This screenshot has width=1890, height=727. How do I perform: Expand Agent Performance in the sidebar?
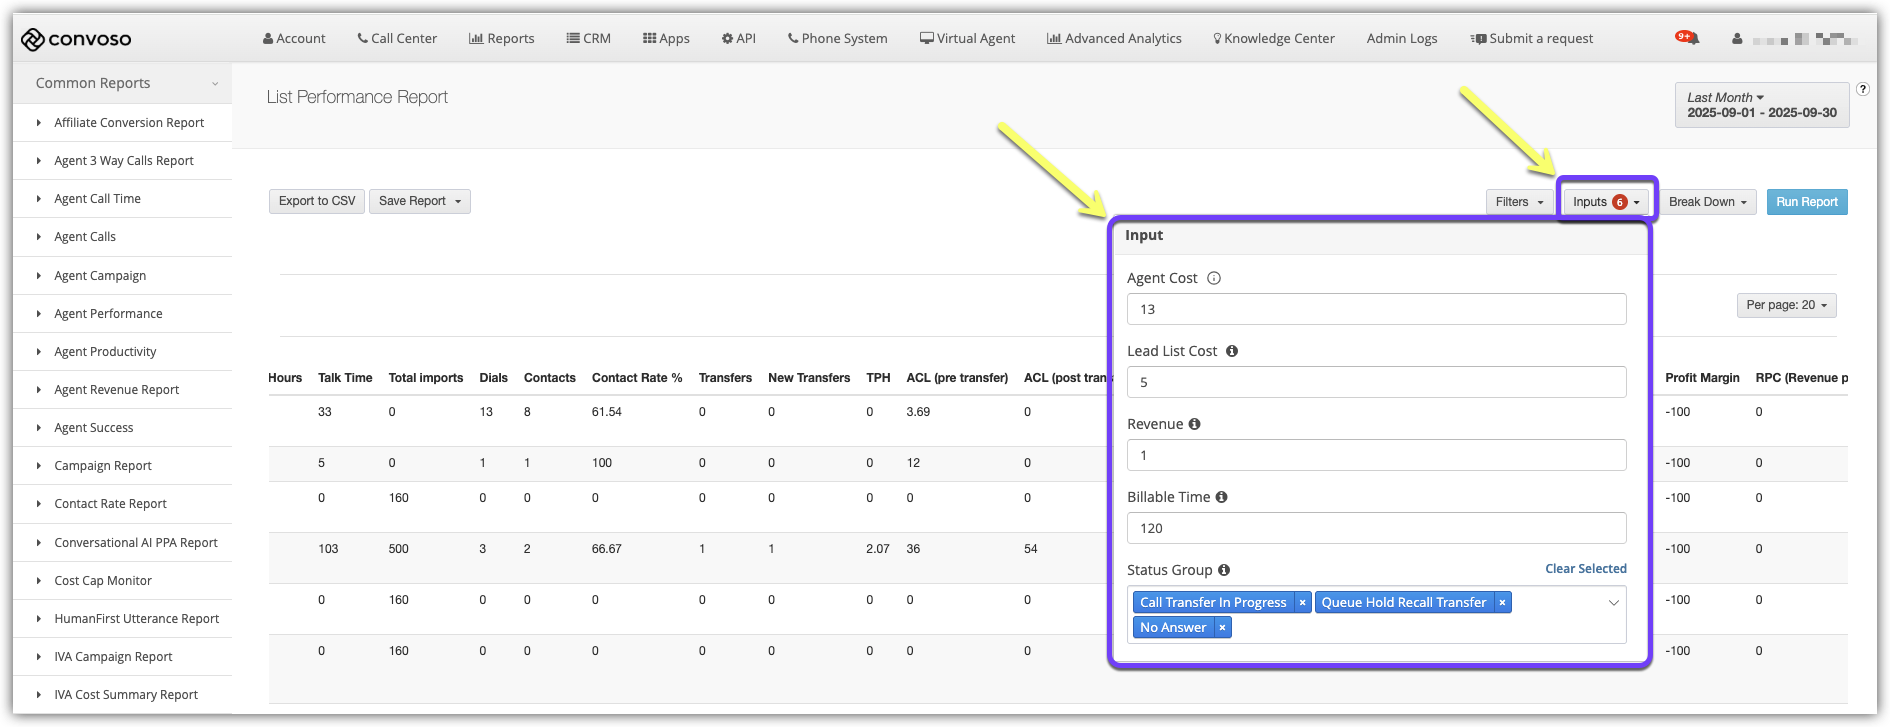tap(108, 314)
